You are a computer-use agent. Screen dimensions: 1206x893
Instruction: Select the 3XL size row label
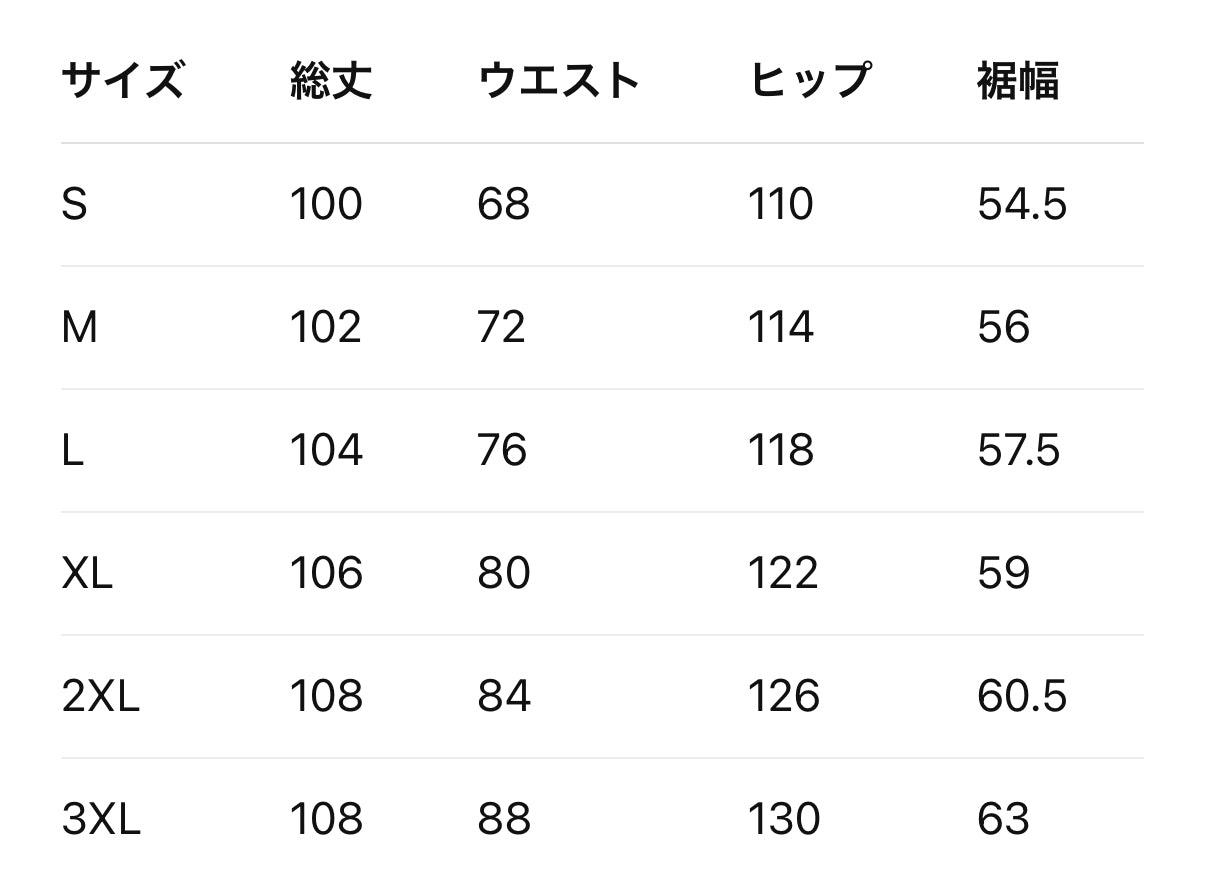click(101, 820)
